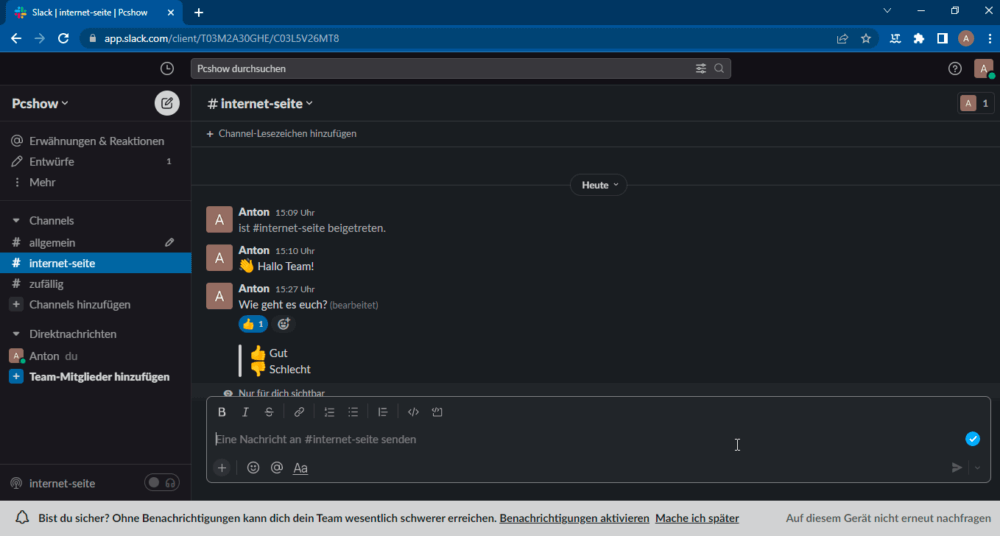Screen dimensions: 1000x536
Task: Insert a link in composer
Action: click(x=298, y=412)
